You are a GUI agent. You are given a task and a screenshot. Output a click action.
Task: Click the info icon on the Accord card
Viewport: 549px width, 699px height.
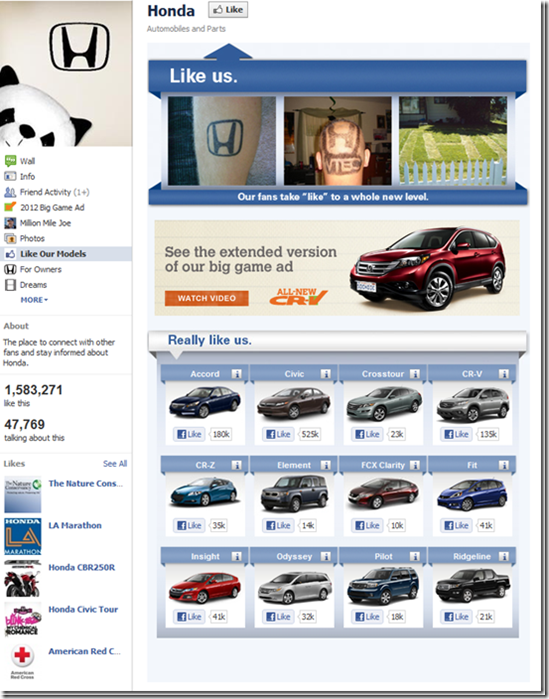[x=236, y=374]
